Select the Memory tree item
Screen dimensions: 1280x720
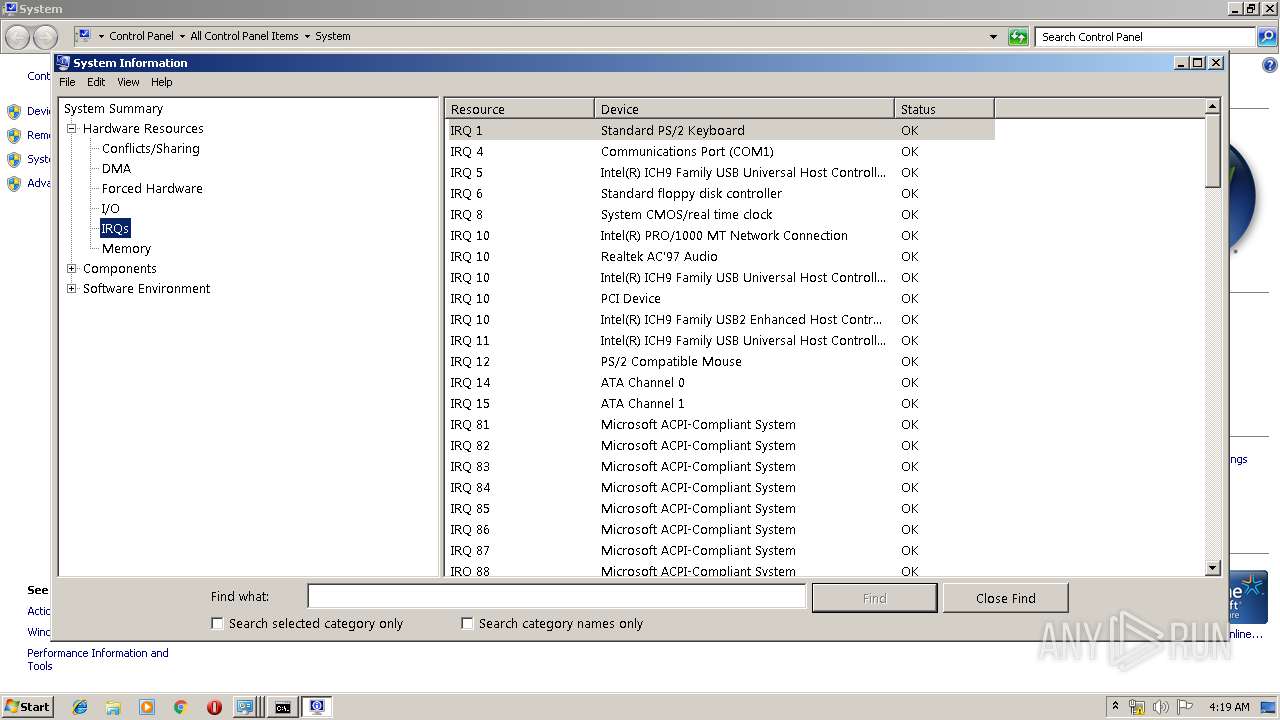126,249
